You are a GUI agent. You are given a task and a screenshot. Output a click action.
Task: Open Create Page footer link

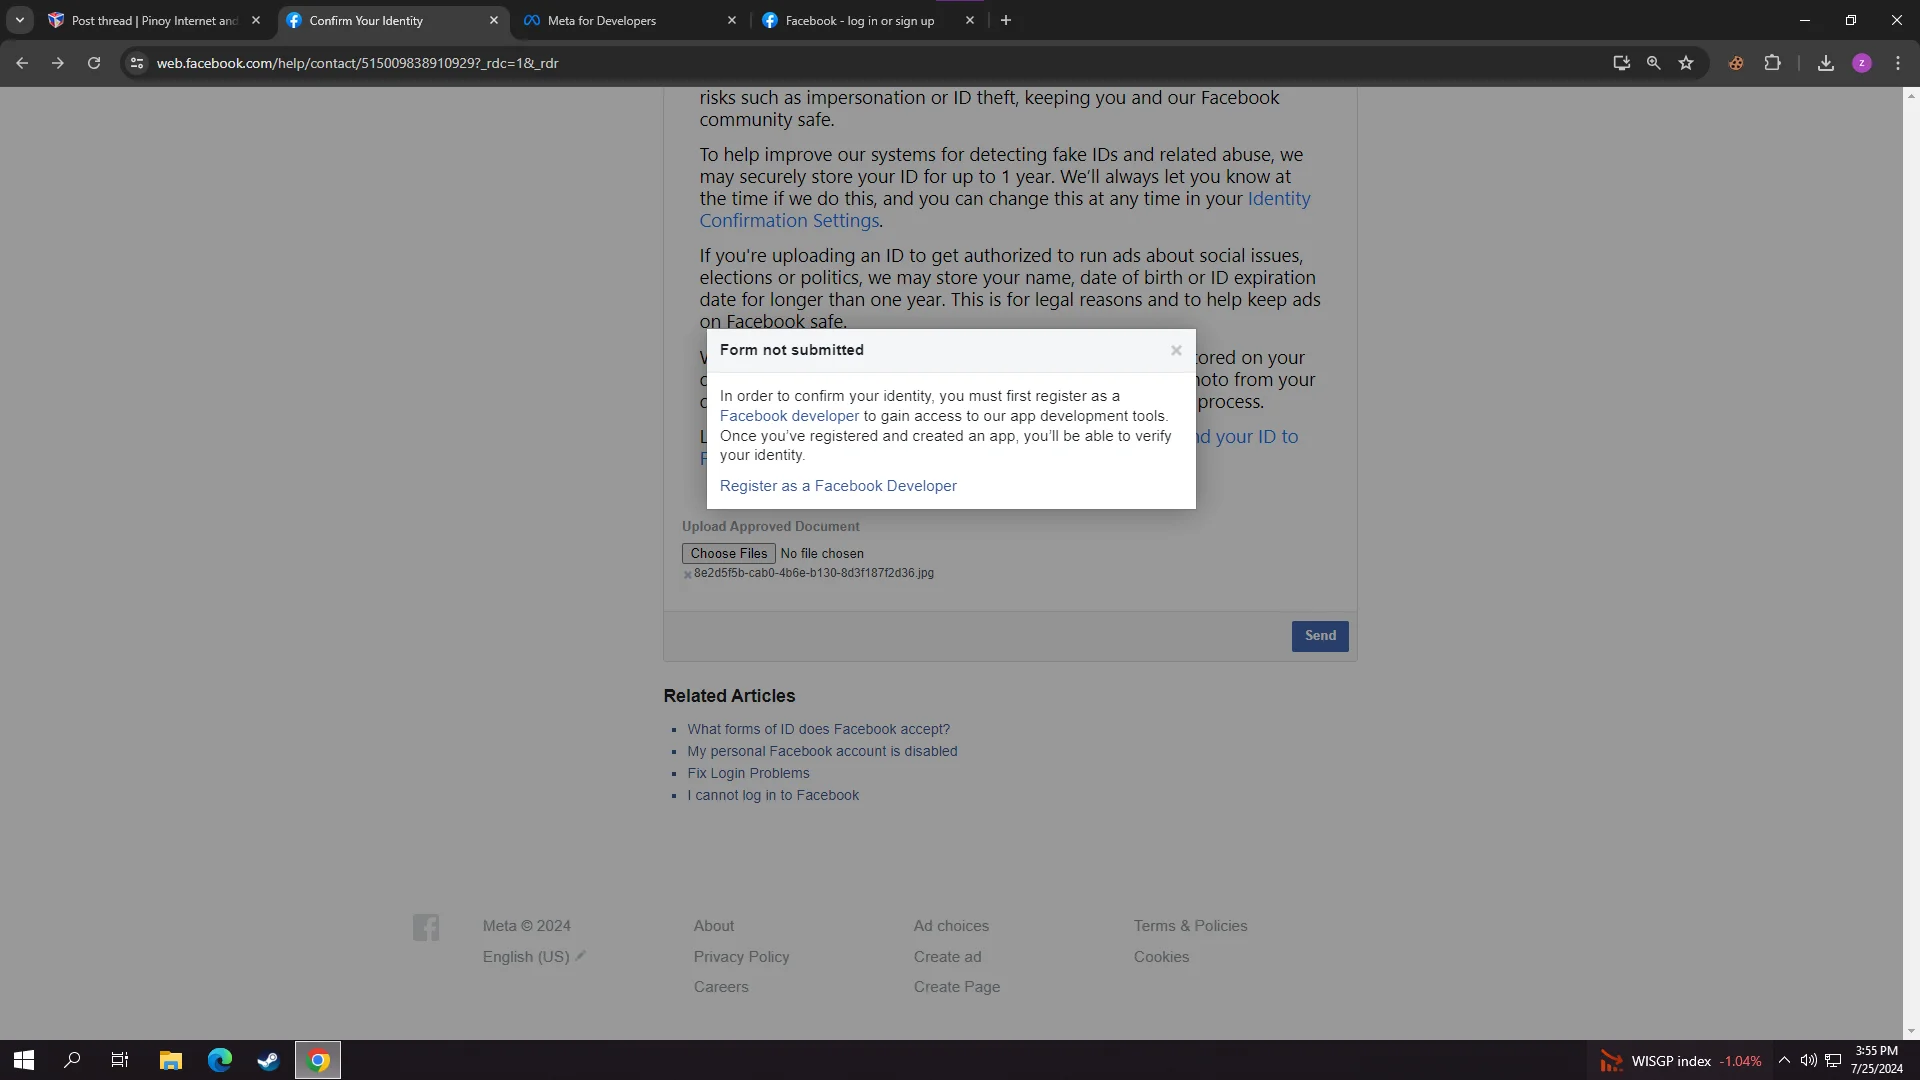(957, 987)
